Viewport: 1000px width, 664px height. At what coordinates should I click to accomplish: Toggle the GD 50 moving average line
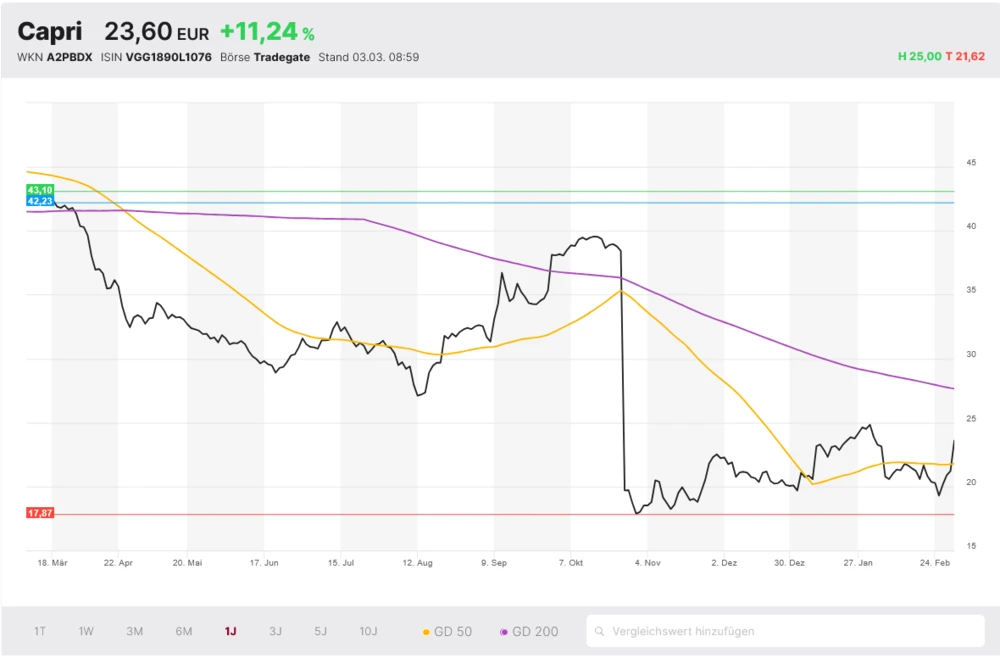pyautogui.click(x=447, y=631)
